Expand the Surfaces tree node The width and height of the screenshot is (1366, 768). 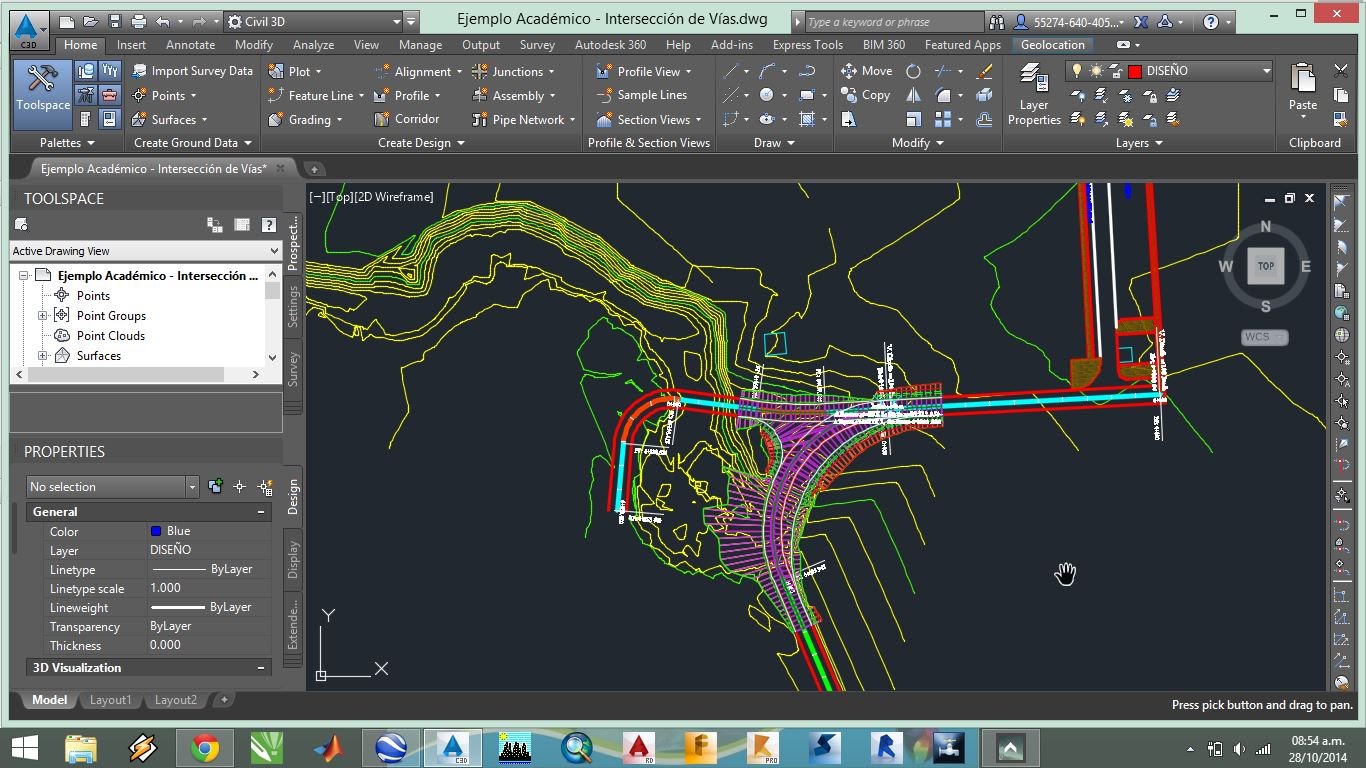43,356
